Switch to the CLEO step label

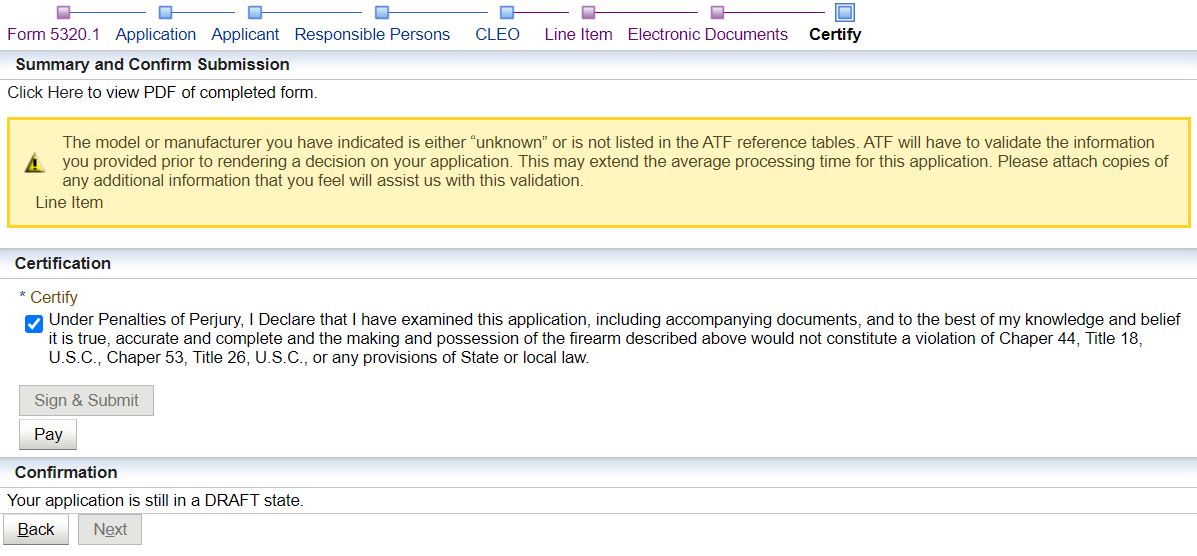coord(497,34)
